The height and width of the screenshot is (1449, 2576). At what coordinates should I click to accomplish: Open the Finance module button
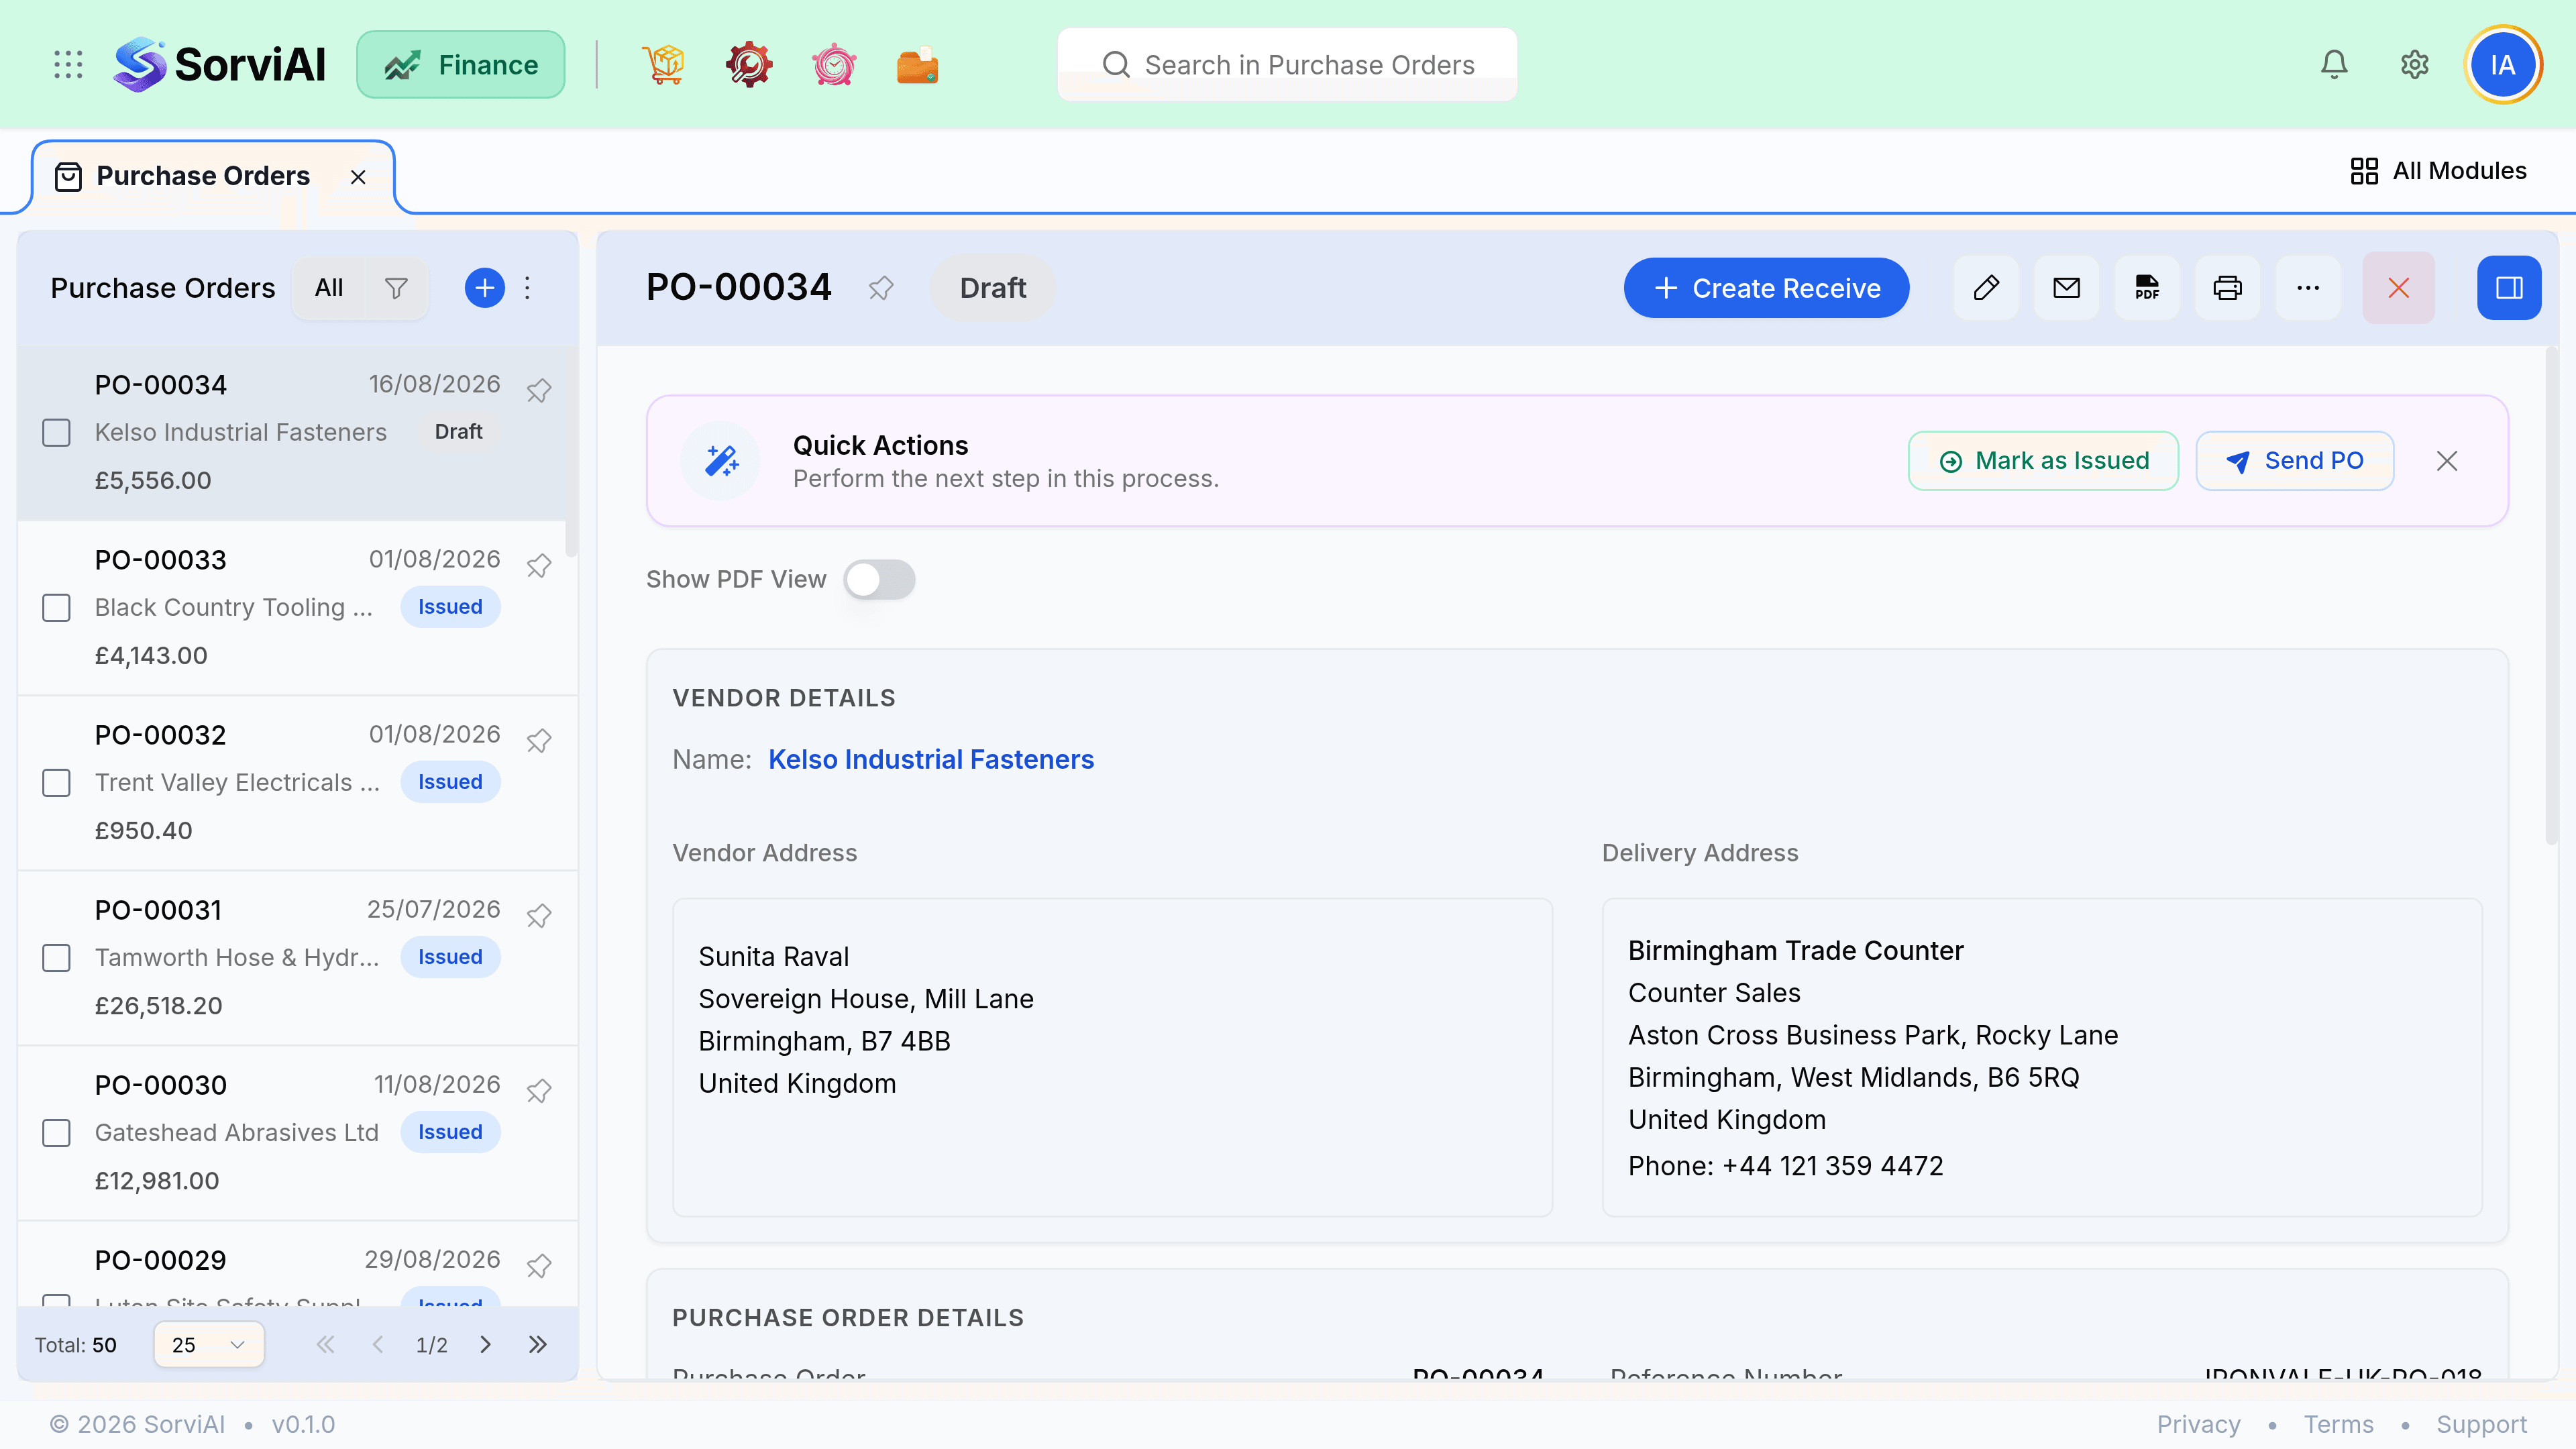461,65
